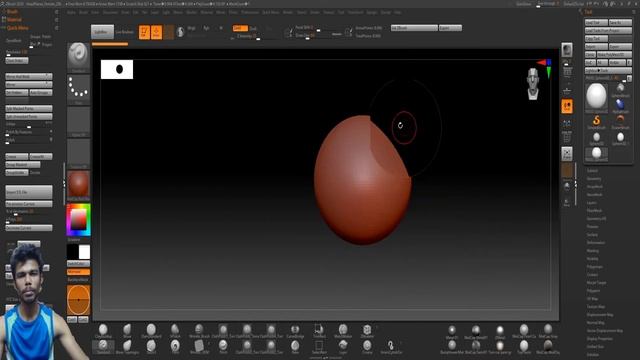
Task: Click the white Frame icon on right shelf
Action: [567, 154]
